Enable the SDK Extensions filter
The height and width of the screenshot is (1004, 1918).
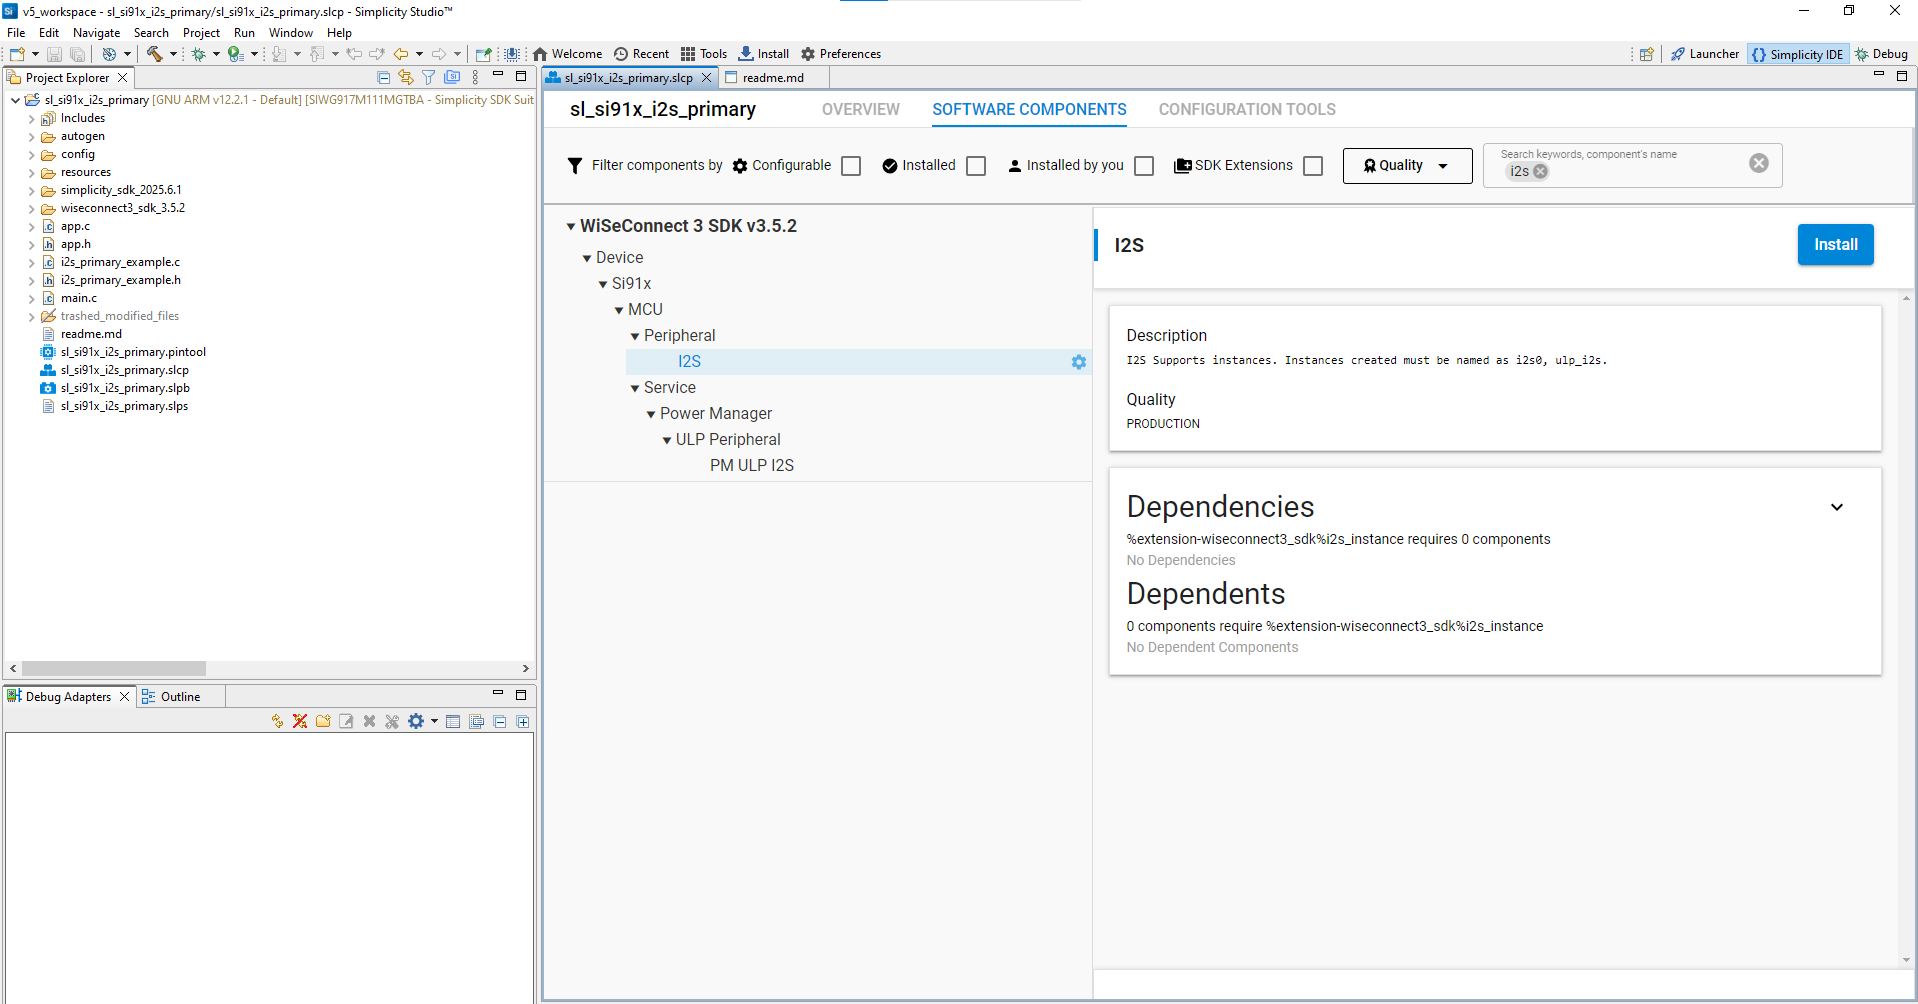(1313, 165)
